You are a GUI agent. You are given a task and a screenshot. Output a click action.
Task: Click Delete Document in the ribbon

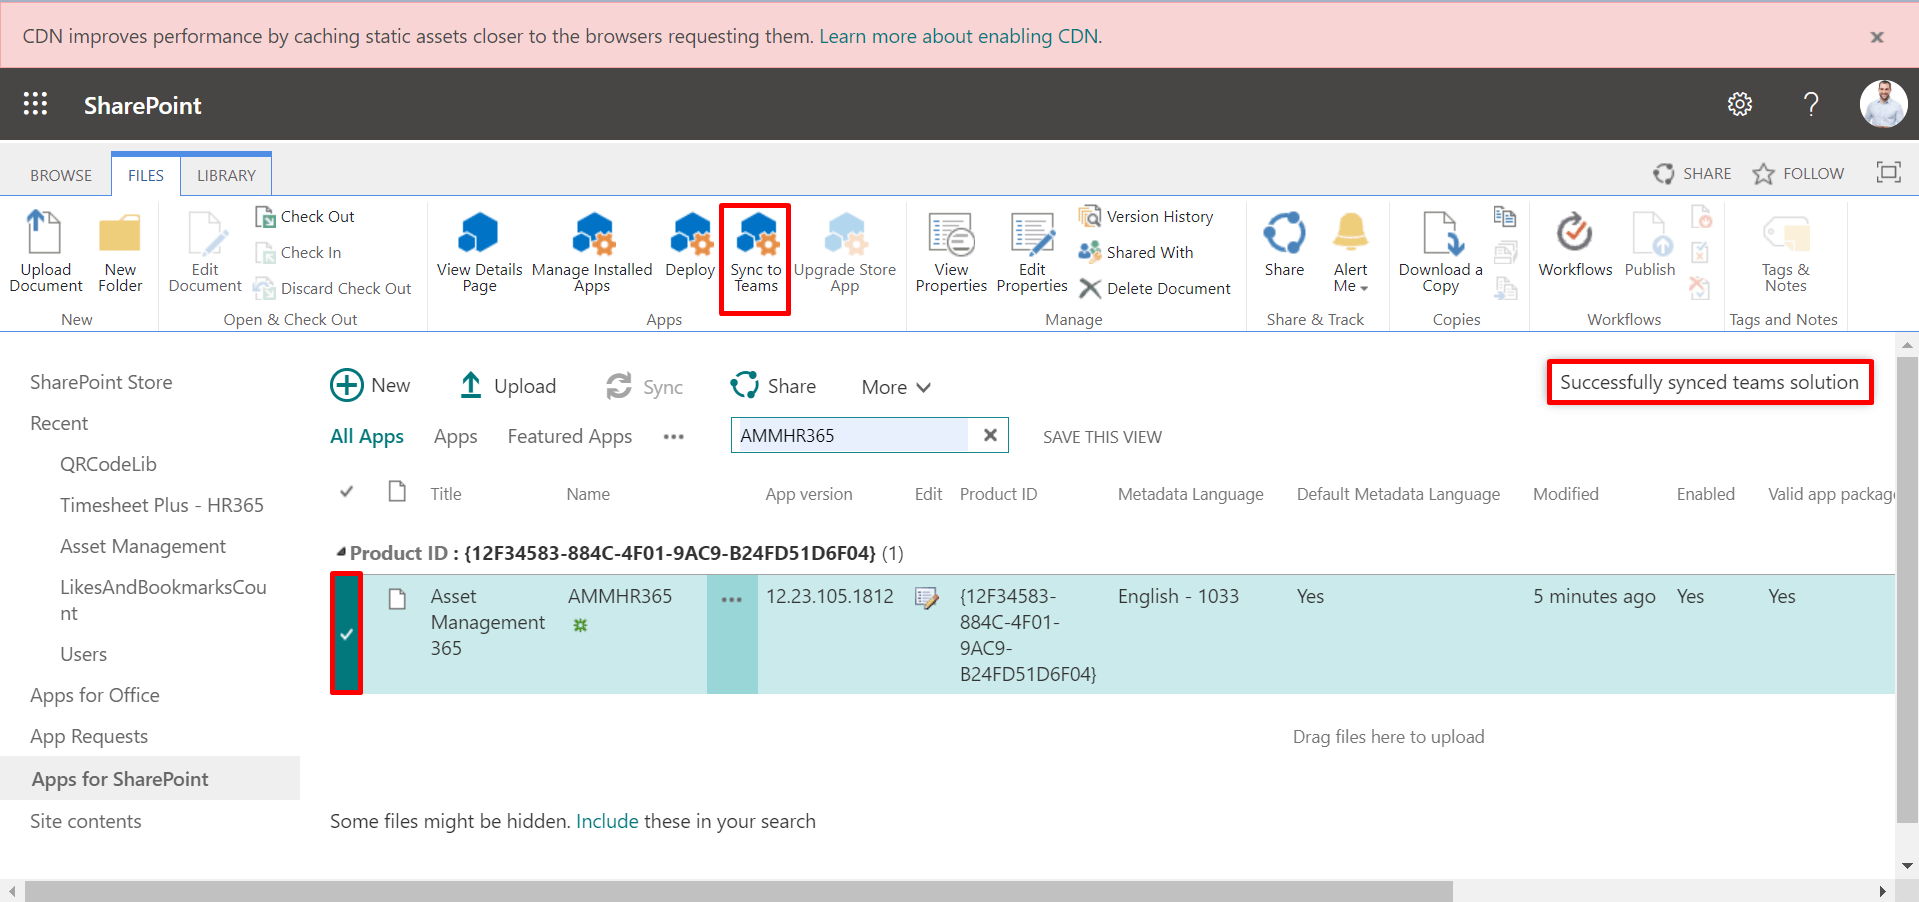tap(1155, 288)
